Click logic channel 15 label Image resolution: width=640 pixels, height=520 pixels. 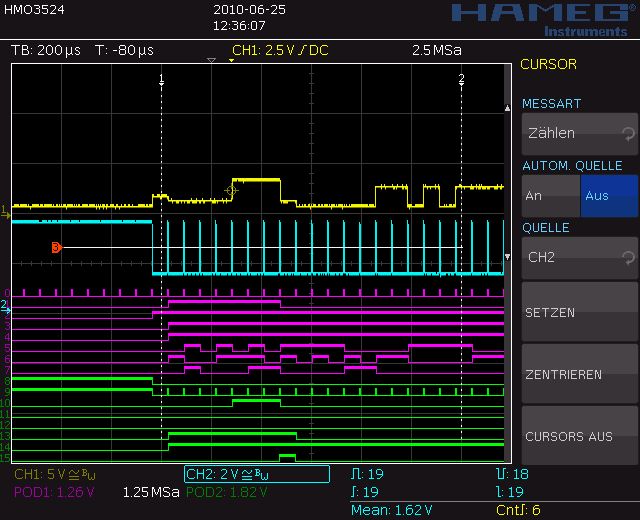[x=5, y=458]
